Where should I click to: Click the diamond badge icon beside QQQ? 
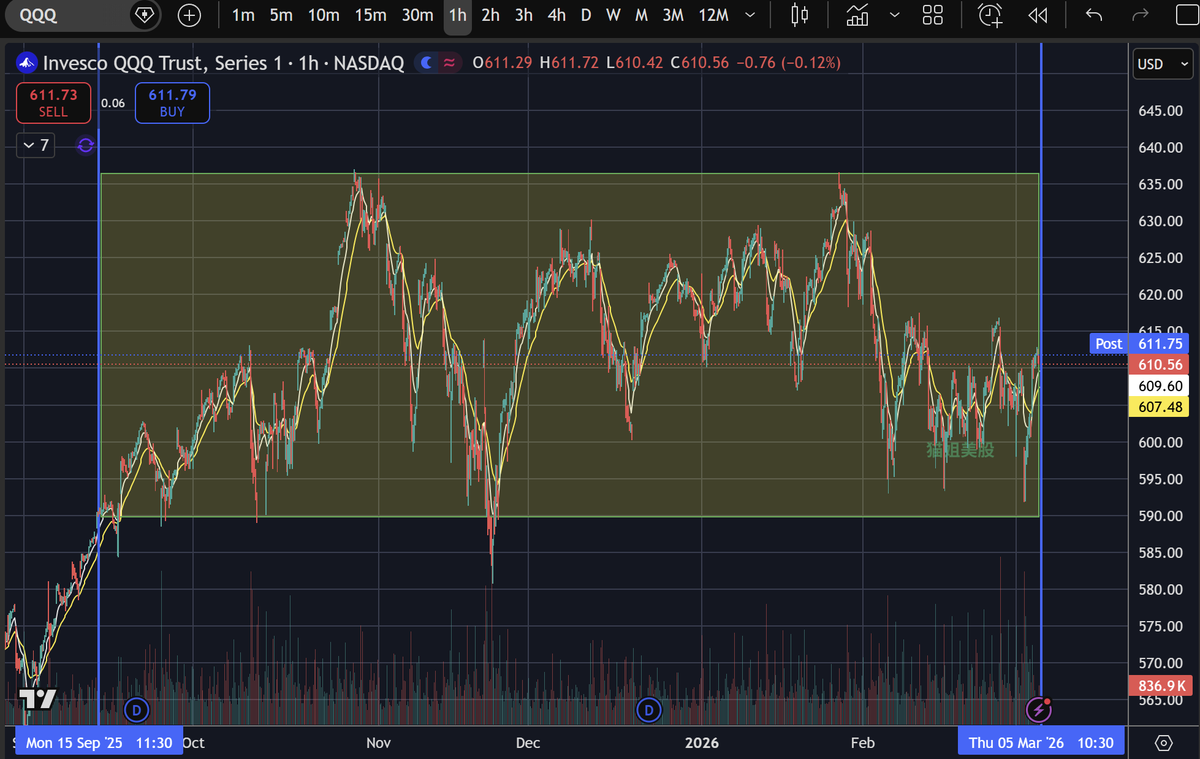145,15
